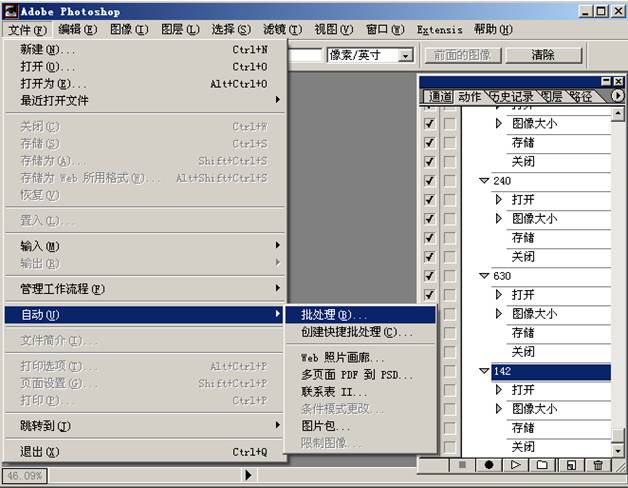Expand 打开 step under 630

tap(499, 294)
